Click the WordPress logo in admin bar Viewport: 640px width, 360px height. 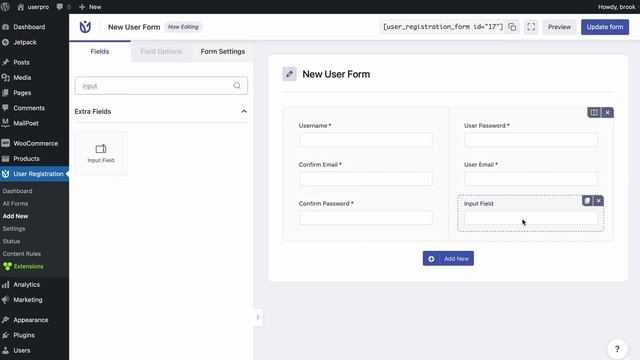[x=5, y=7]
